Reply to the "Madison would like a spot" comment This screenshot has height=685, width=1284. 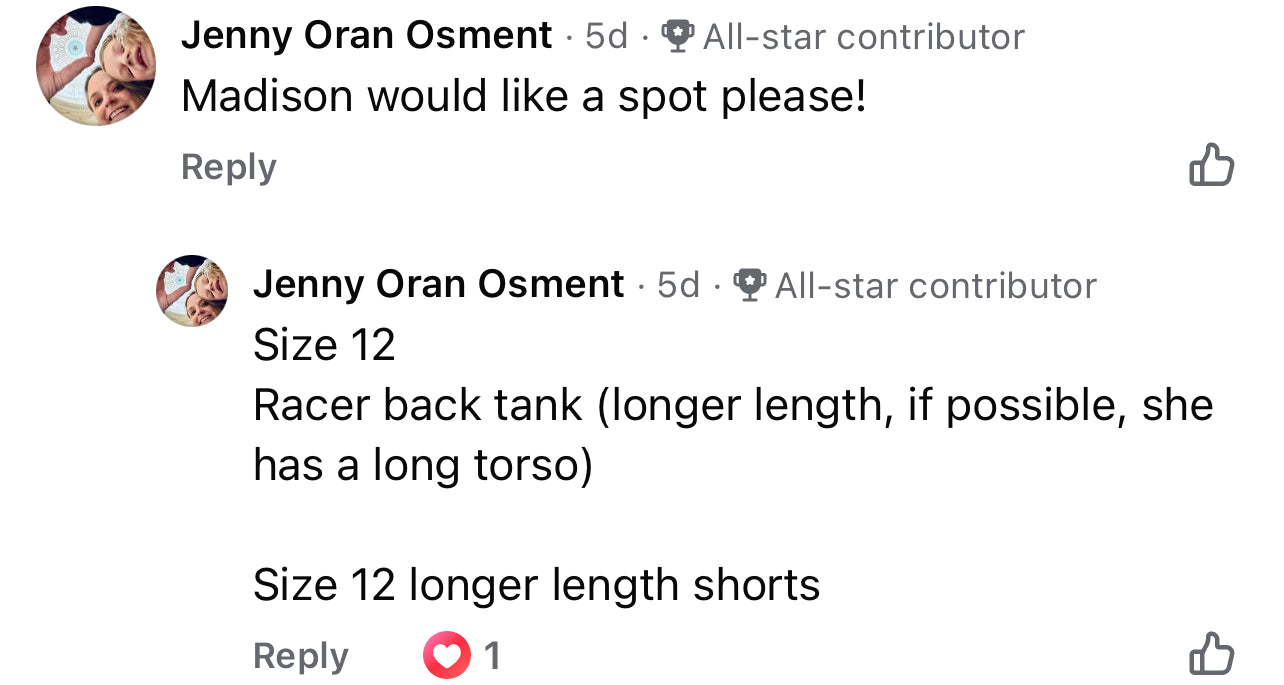click(x=228, y=167)
